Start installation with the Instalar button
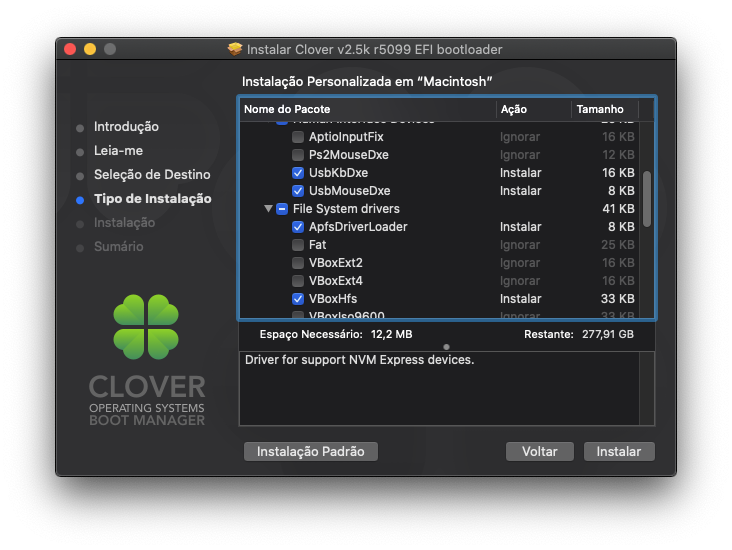Viewport: 732px width, 550px height. [619, 451]
